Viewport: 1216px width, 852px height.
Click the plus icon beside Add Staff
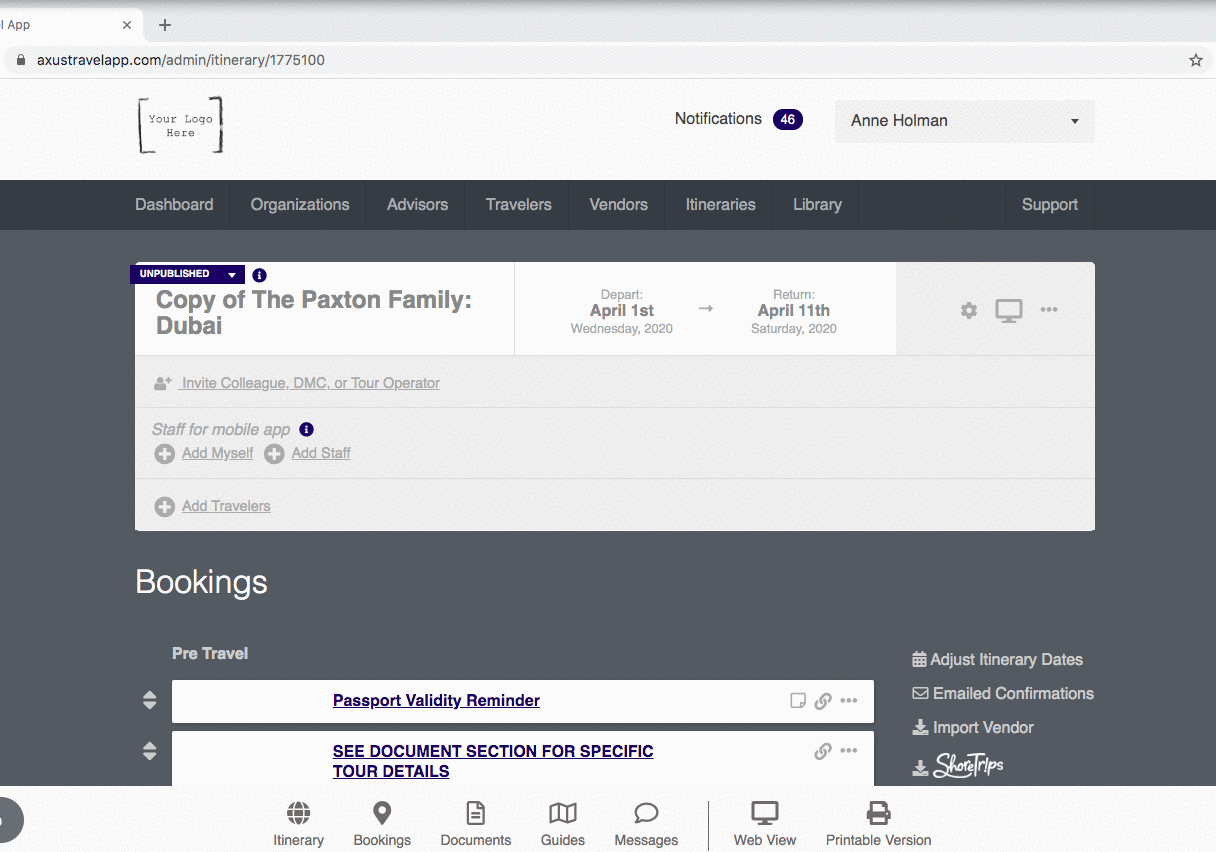[x=274, y=454]
